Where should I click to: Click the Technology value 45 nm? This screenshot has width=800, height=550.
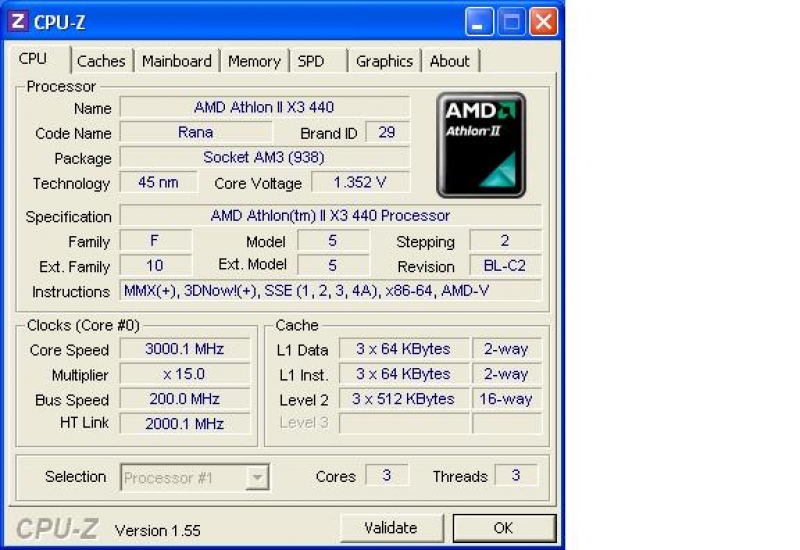click(x=158, y=182)
